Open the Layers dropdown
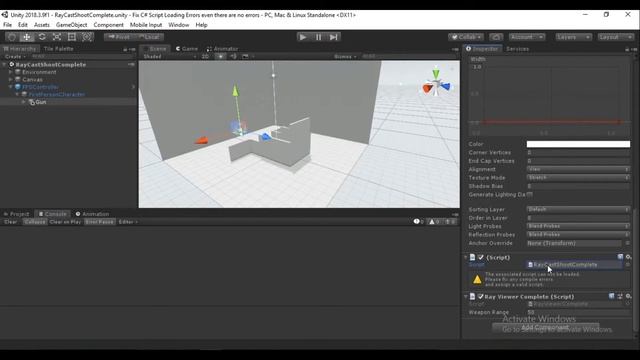Screen dimensions: 640x360 click(573, 37)
